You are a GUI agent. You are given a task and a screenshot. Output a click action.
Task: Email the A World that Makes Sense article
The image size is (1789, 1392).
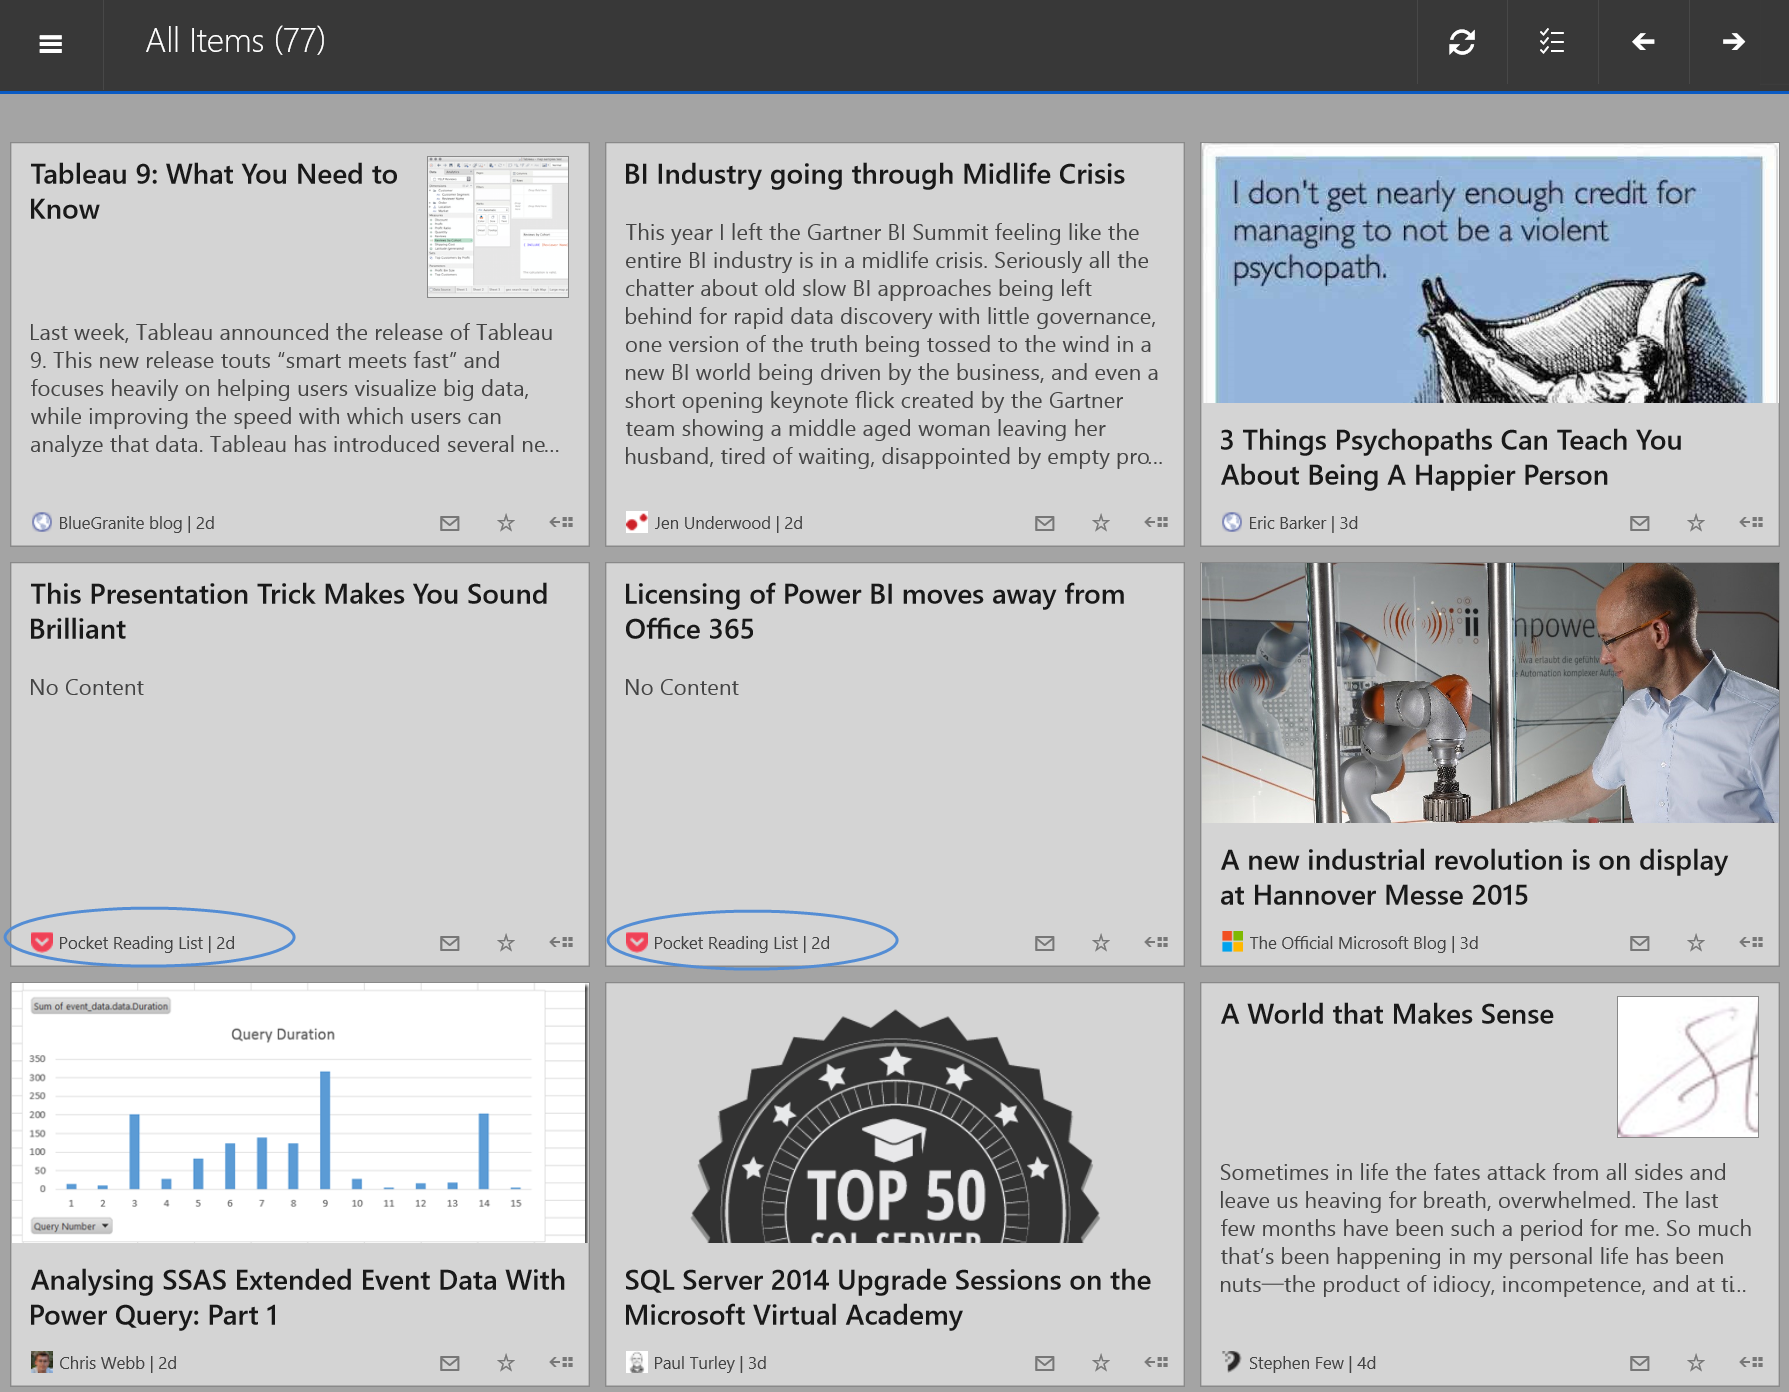click(x=1640, y=1363)
